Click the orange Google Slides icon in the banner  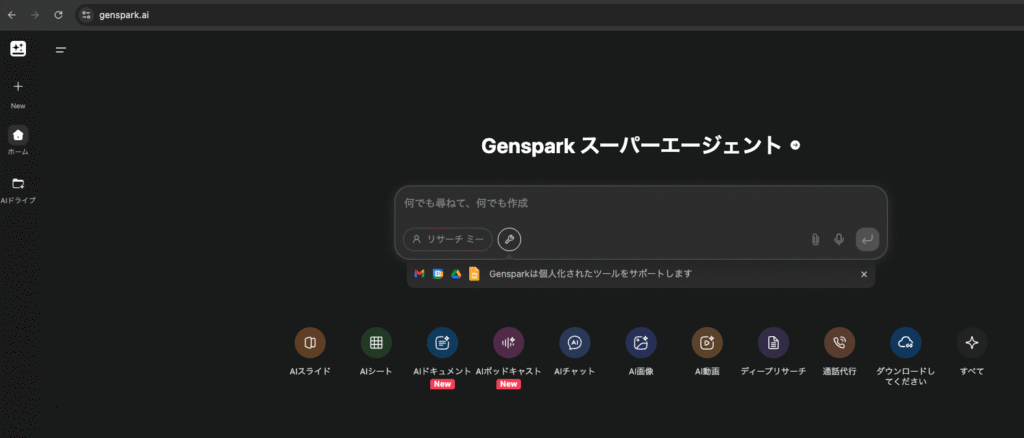point(475,274)
